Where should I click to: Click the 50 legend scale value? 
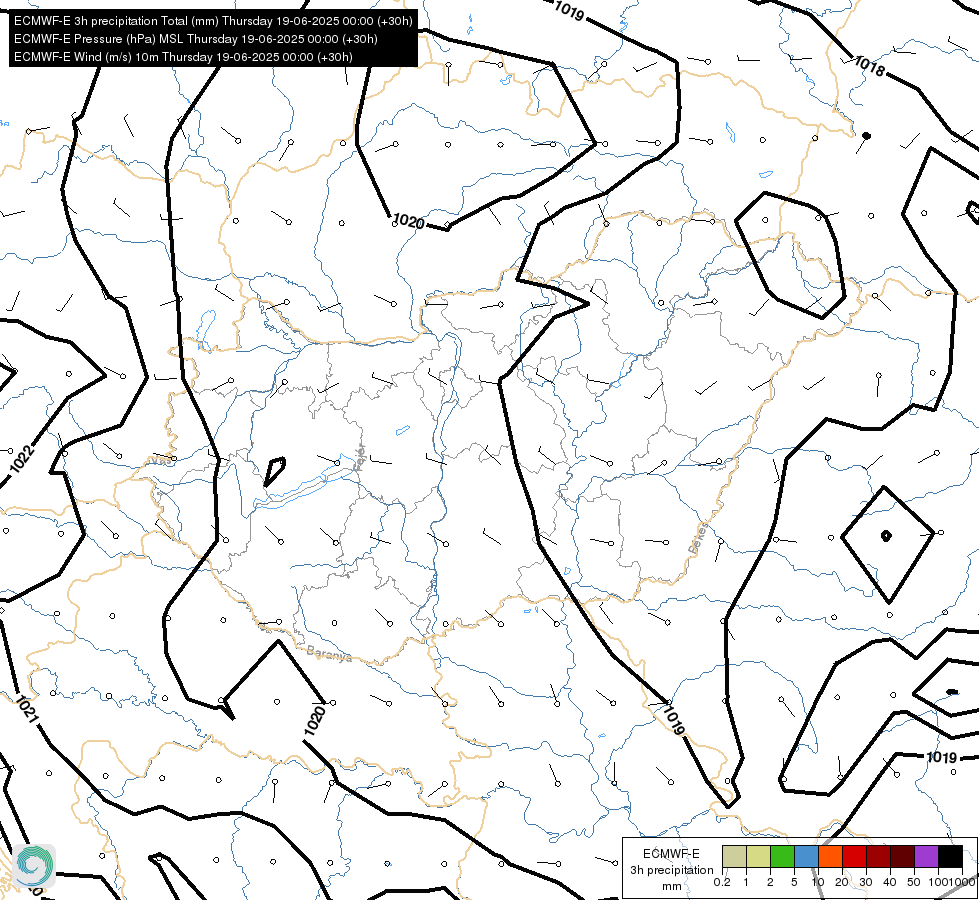(914, 882)
